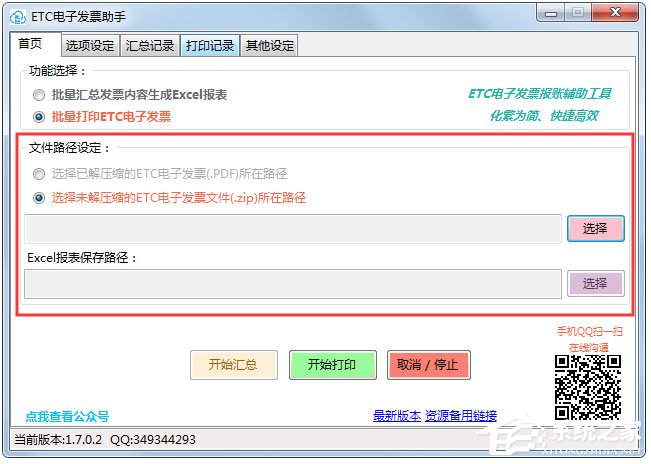Click the Excel报表保存路径 input field

pyautogui.click(x=293, y=284)
